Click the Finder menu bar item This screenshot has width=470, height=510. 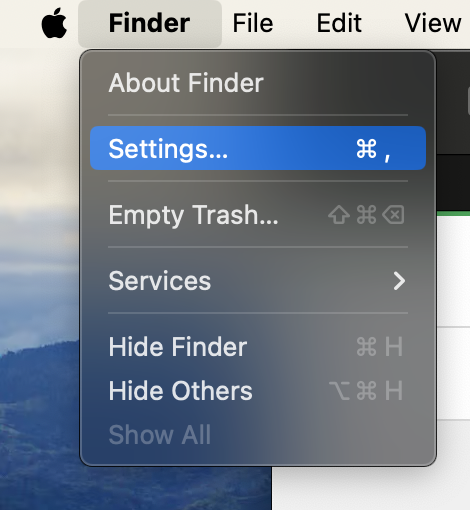pos(150,23)
